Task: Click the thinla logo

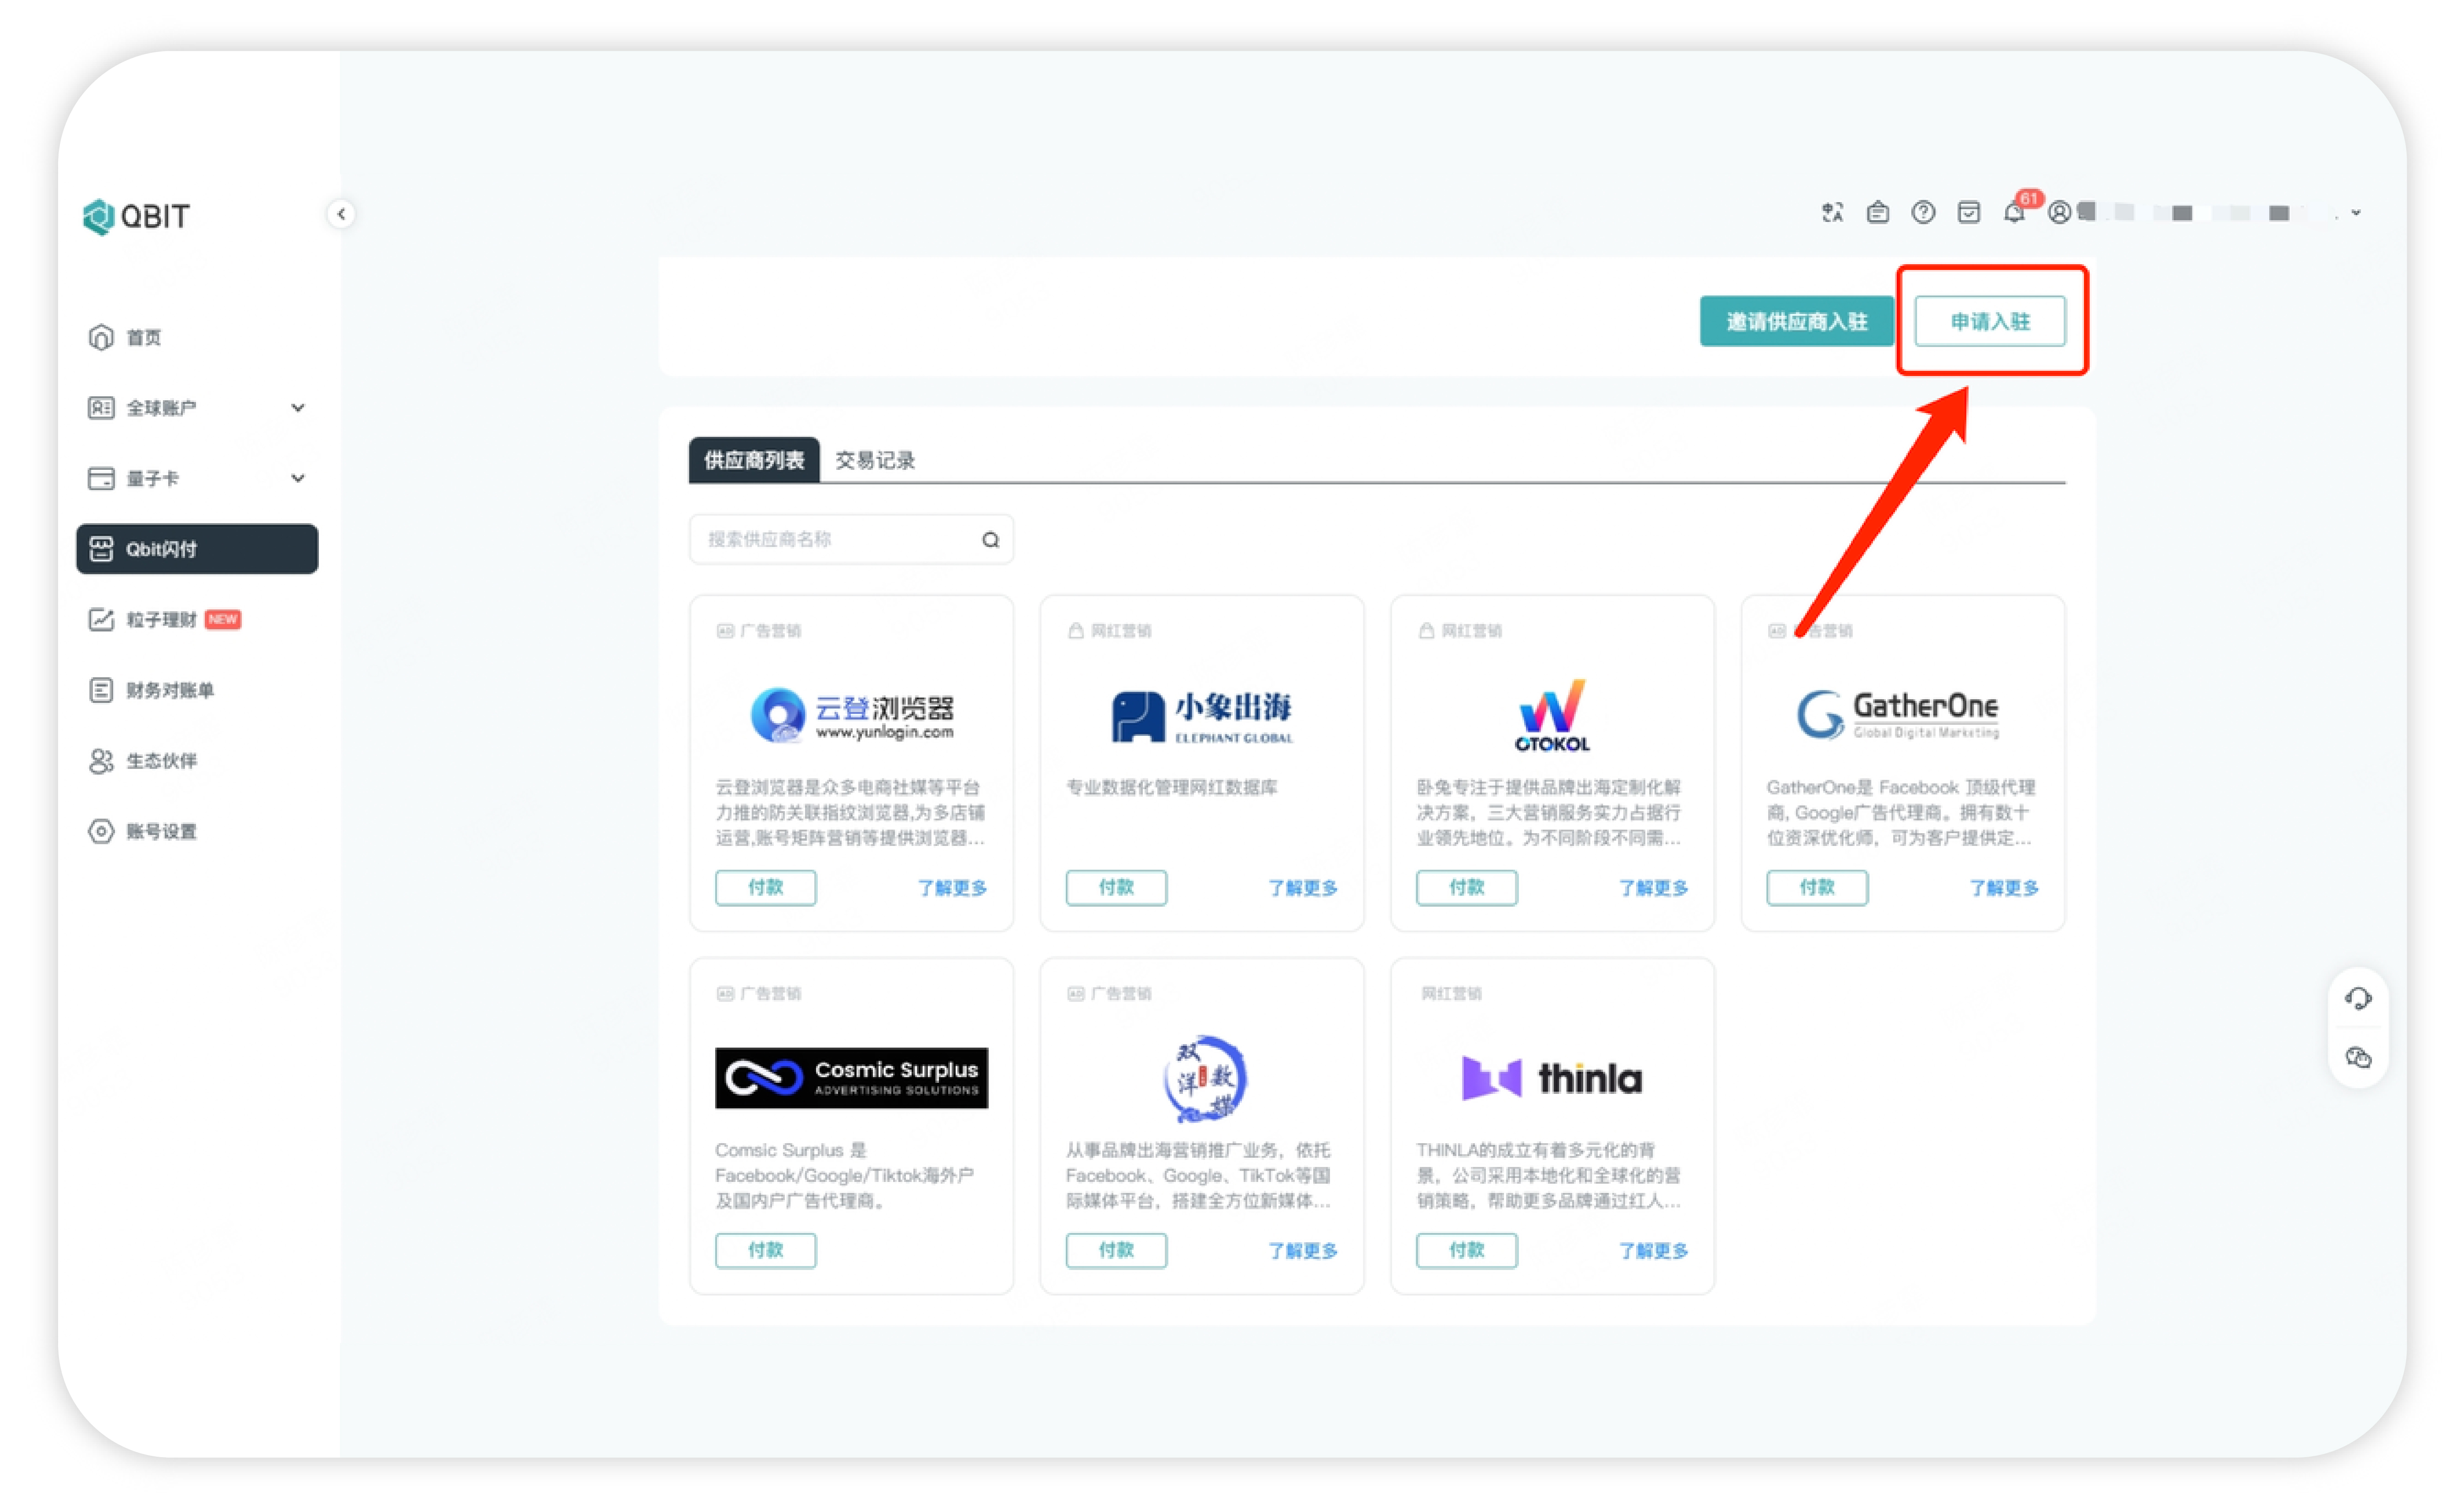Action: (x=1552, y=1078)
